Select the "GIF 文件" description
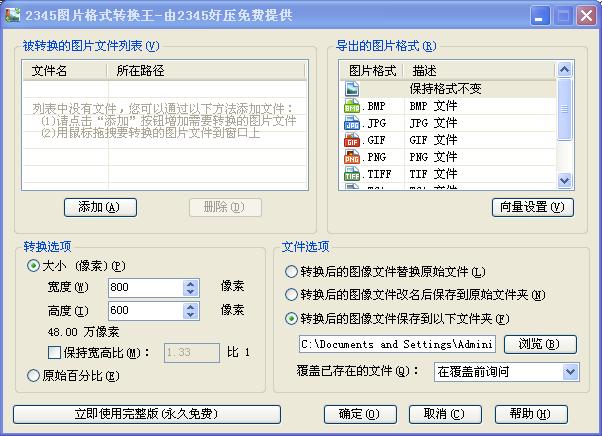 (x=433, y=140)
